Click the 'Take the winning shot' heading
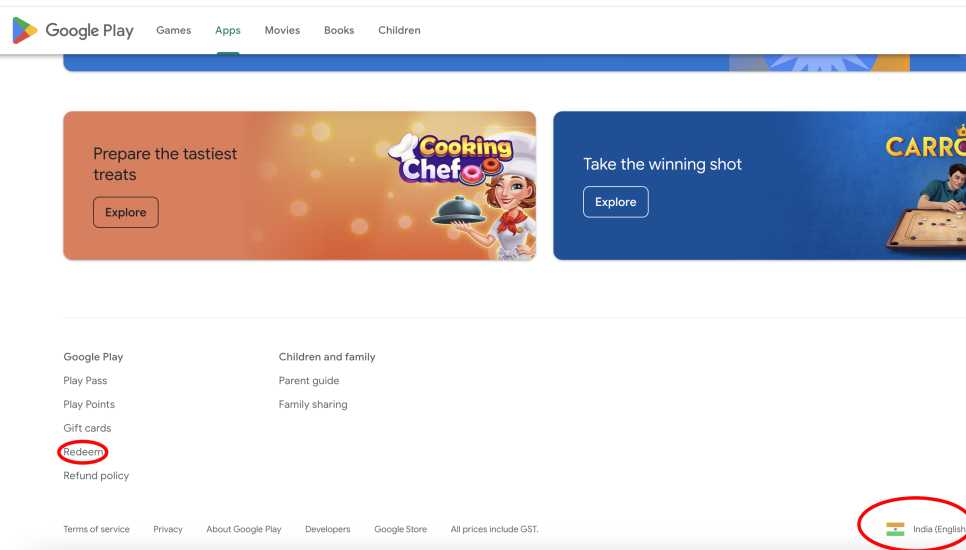 click(662, 164)
